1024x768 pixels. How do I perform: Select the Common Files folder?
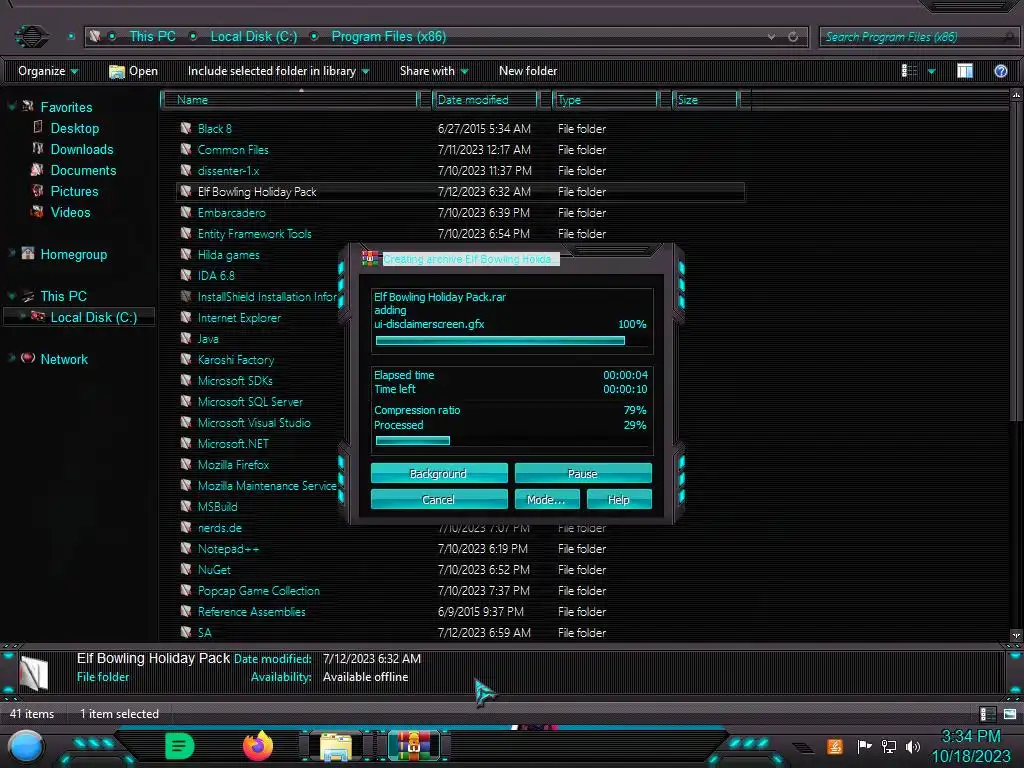tap(232, 150)
